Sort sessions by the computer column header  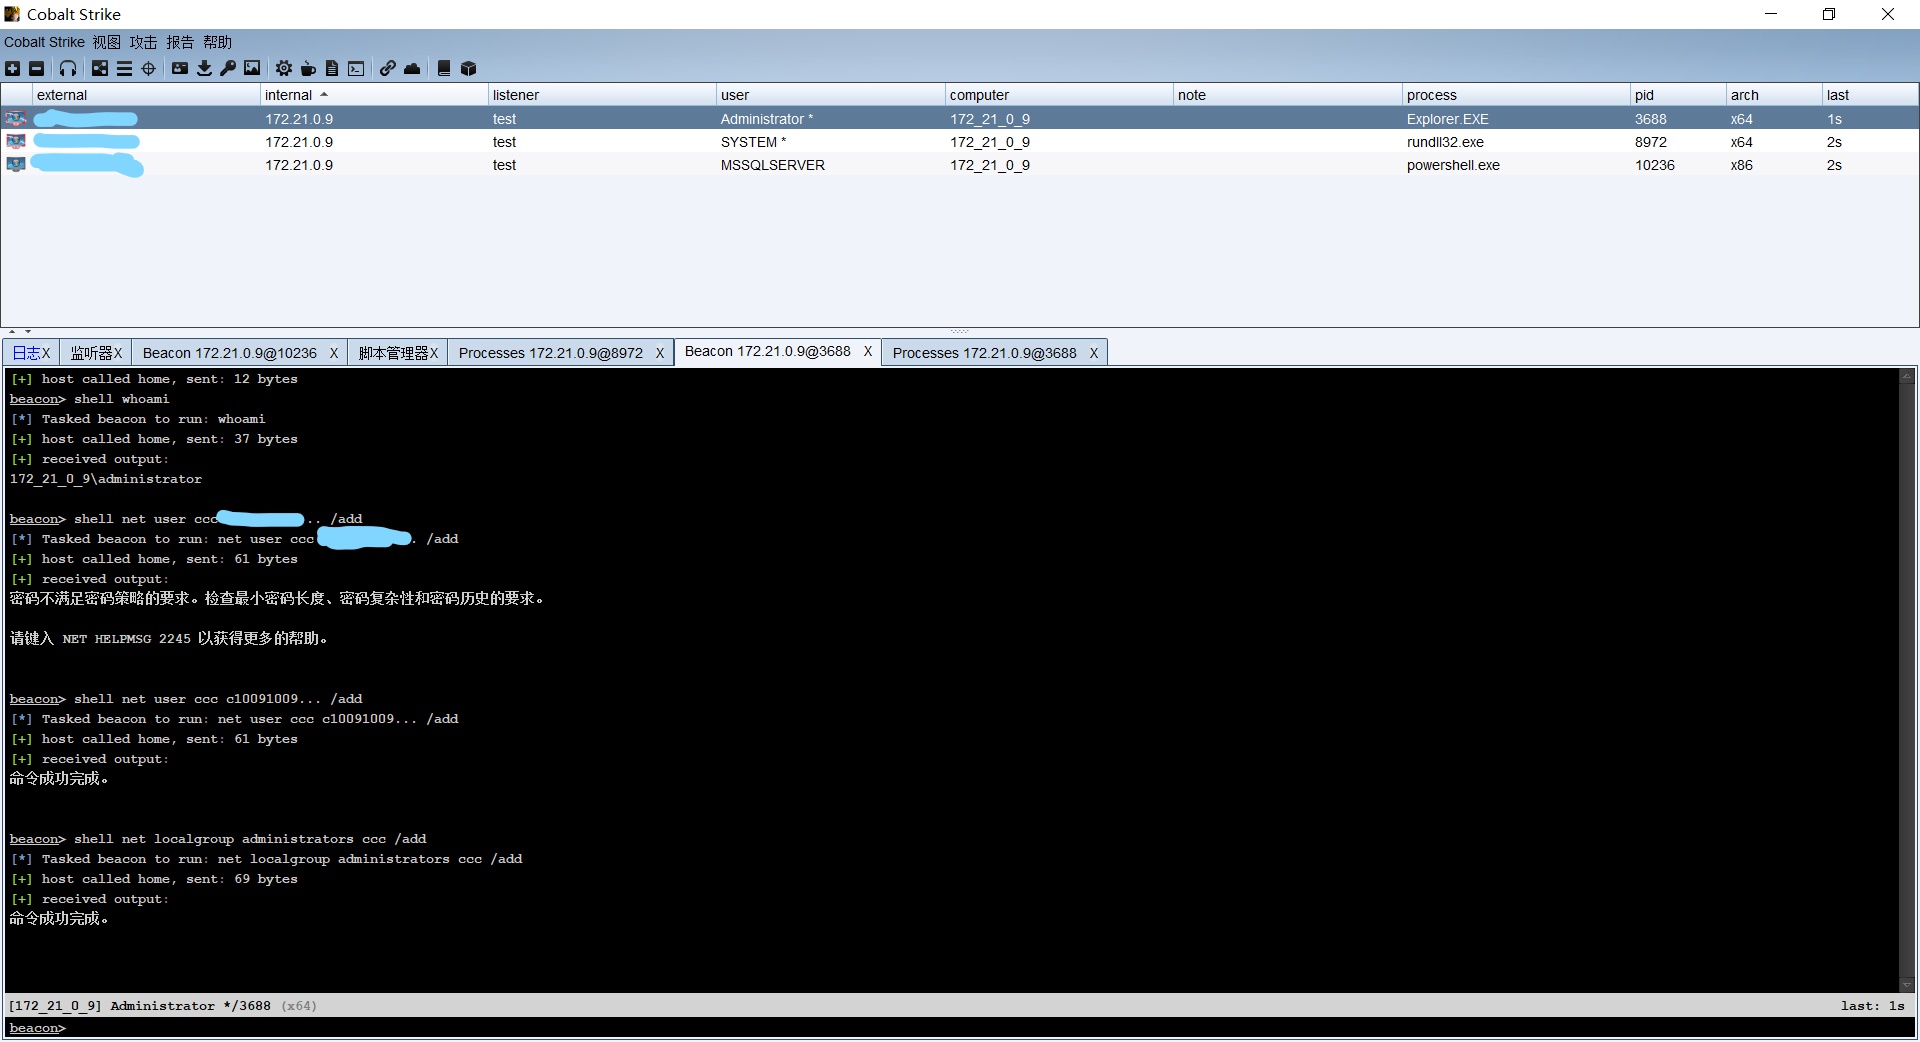(x=1059, y=95)
